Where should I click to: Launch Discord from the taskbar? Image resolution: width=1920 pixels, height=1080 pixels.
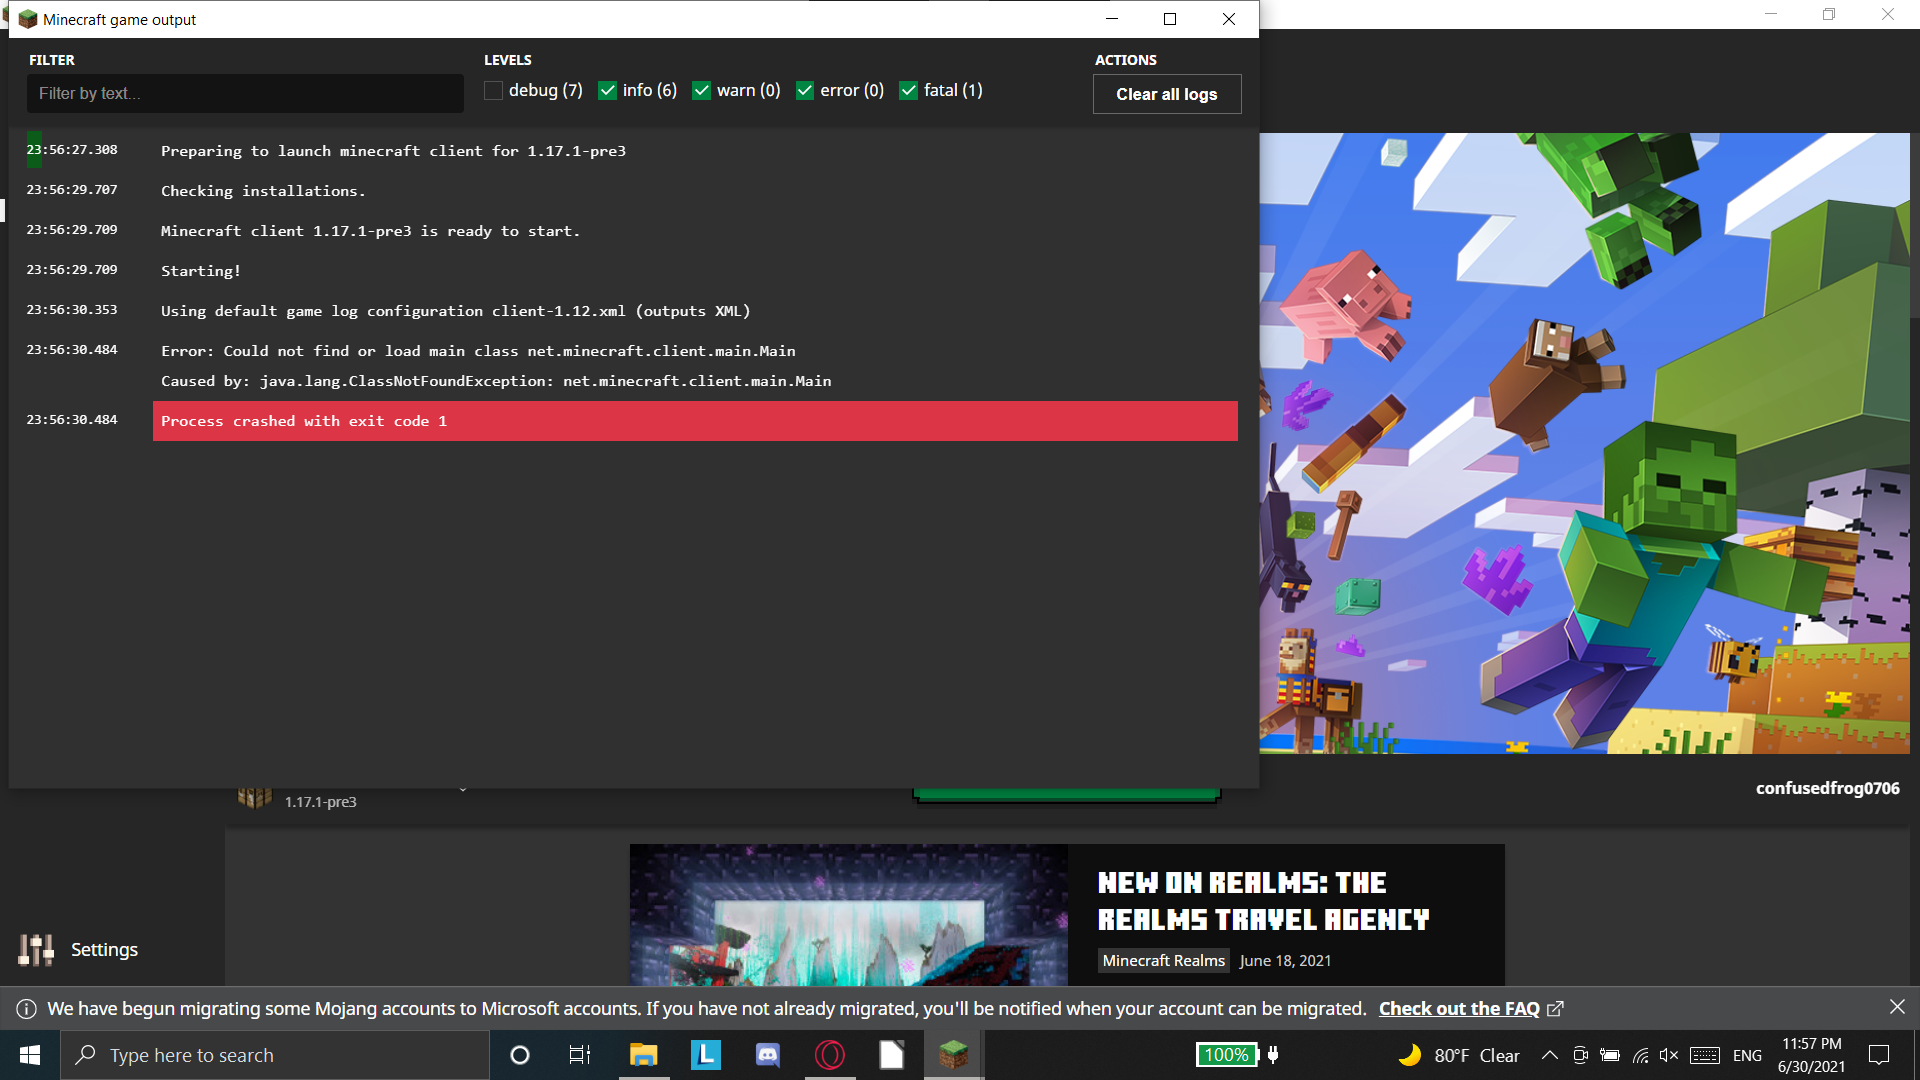(767, 1055)
